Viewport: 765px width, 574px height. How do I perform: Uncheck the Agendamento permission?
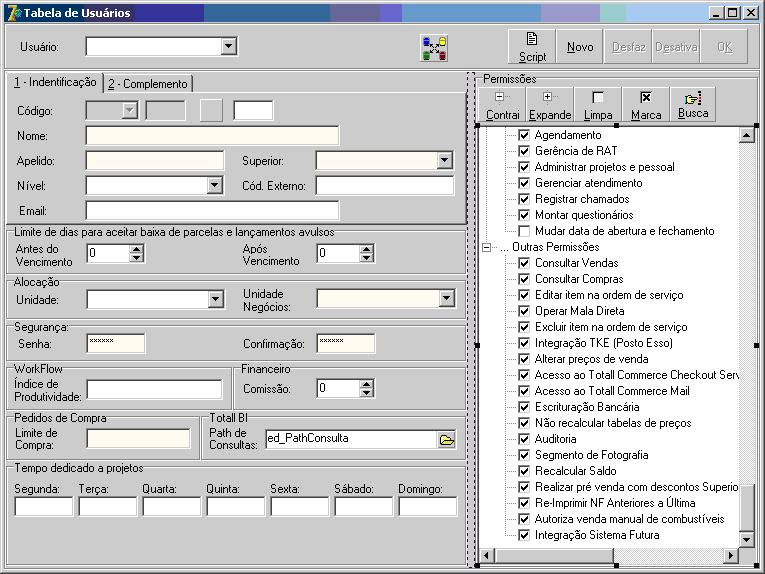524,135
